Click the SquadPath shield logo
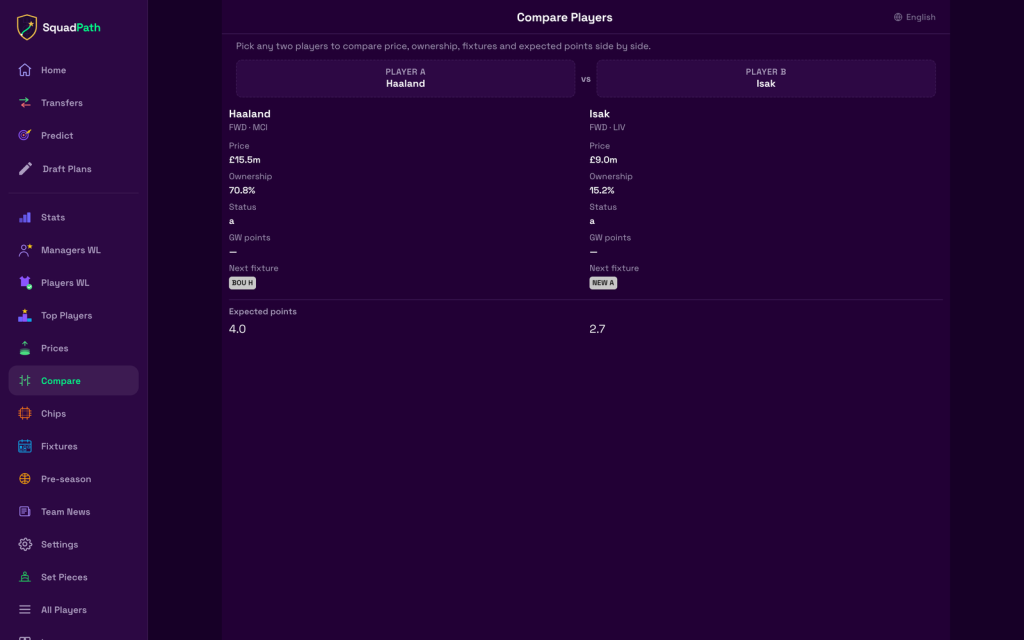The image size is (1024, 640). (x=27, y=27)
